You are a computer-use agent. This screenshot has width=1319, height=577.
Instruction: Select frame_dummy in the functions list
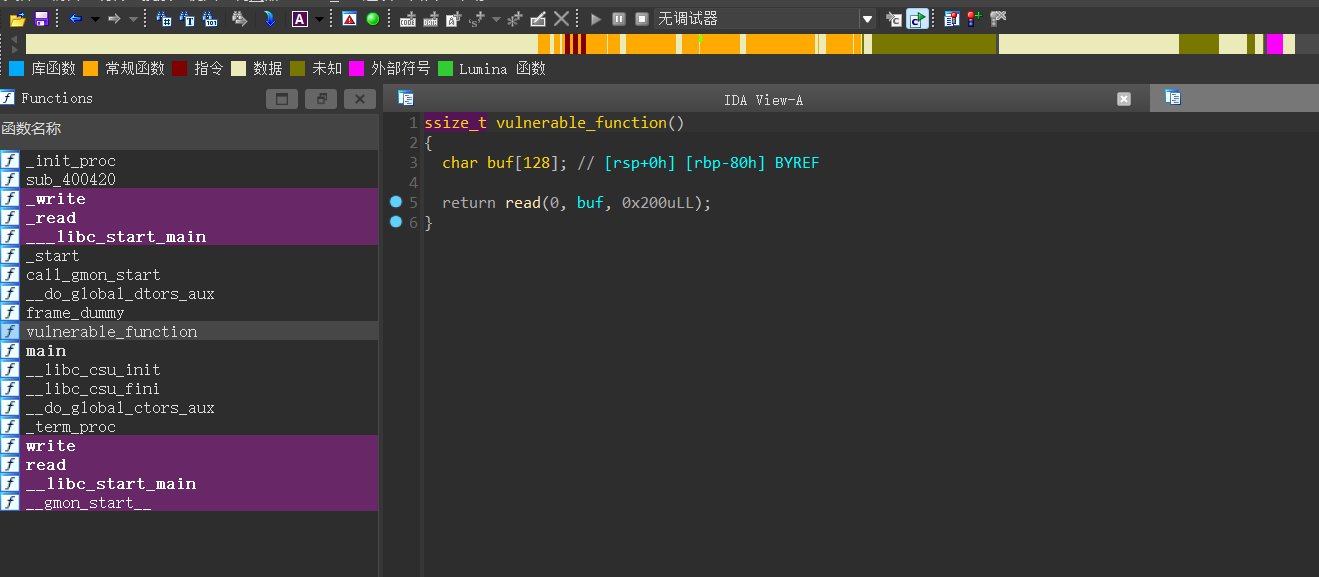(189, 313)
